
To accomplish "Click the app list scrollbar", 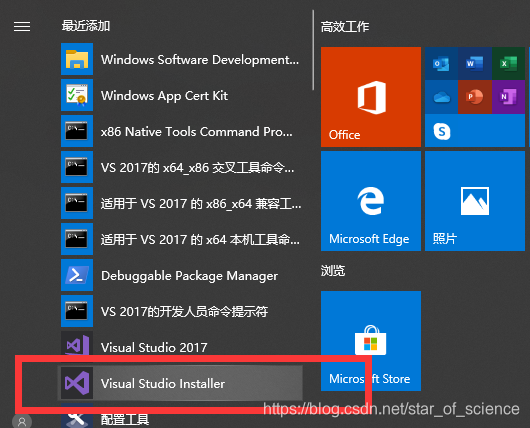I will (x=313, y=50).
